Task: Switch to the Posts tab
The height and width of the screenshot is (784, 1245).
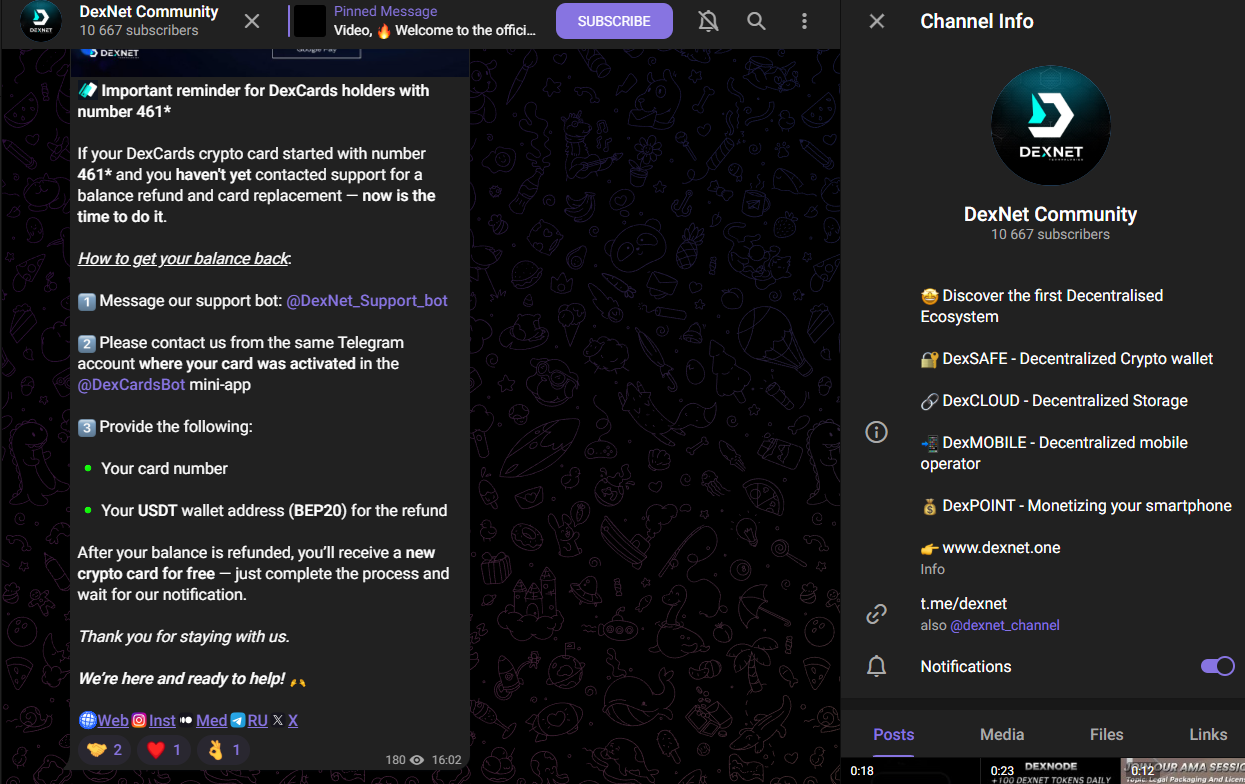Action: [x=894, y=734]
